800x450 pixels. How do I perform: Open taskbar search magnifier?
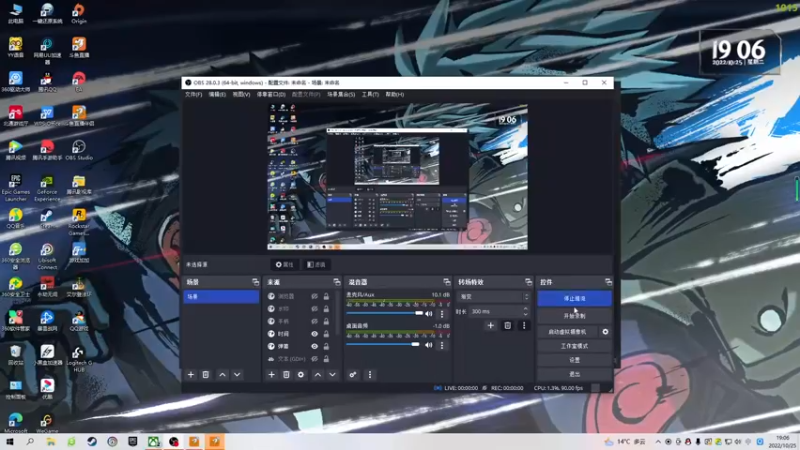(30, 441)
